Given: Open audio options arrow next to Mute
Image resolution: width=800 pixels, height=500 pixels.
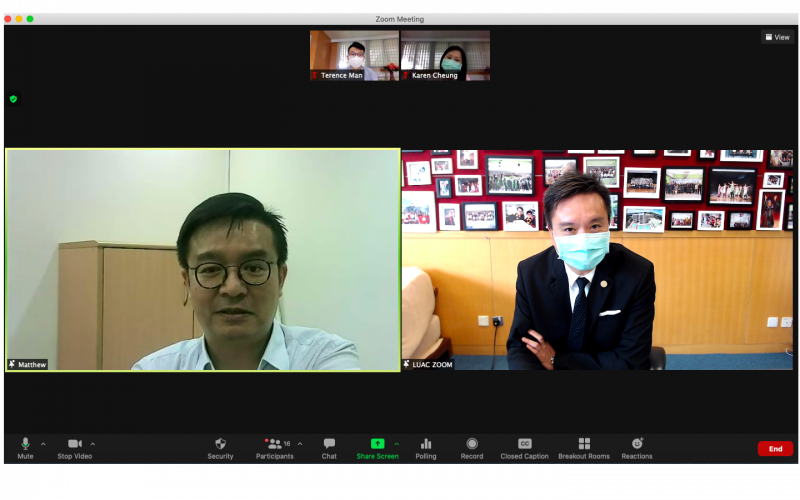Looking at the screenshot, I should pyautogui.click(x=43, y=444).
